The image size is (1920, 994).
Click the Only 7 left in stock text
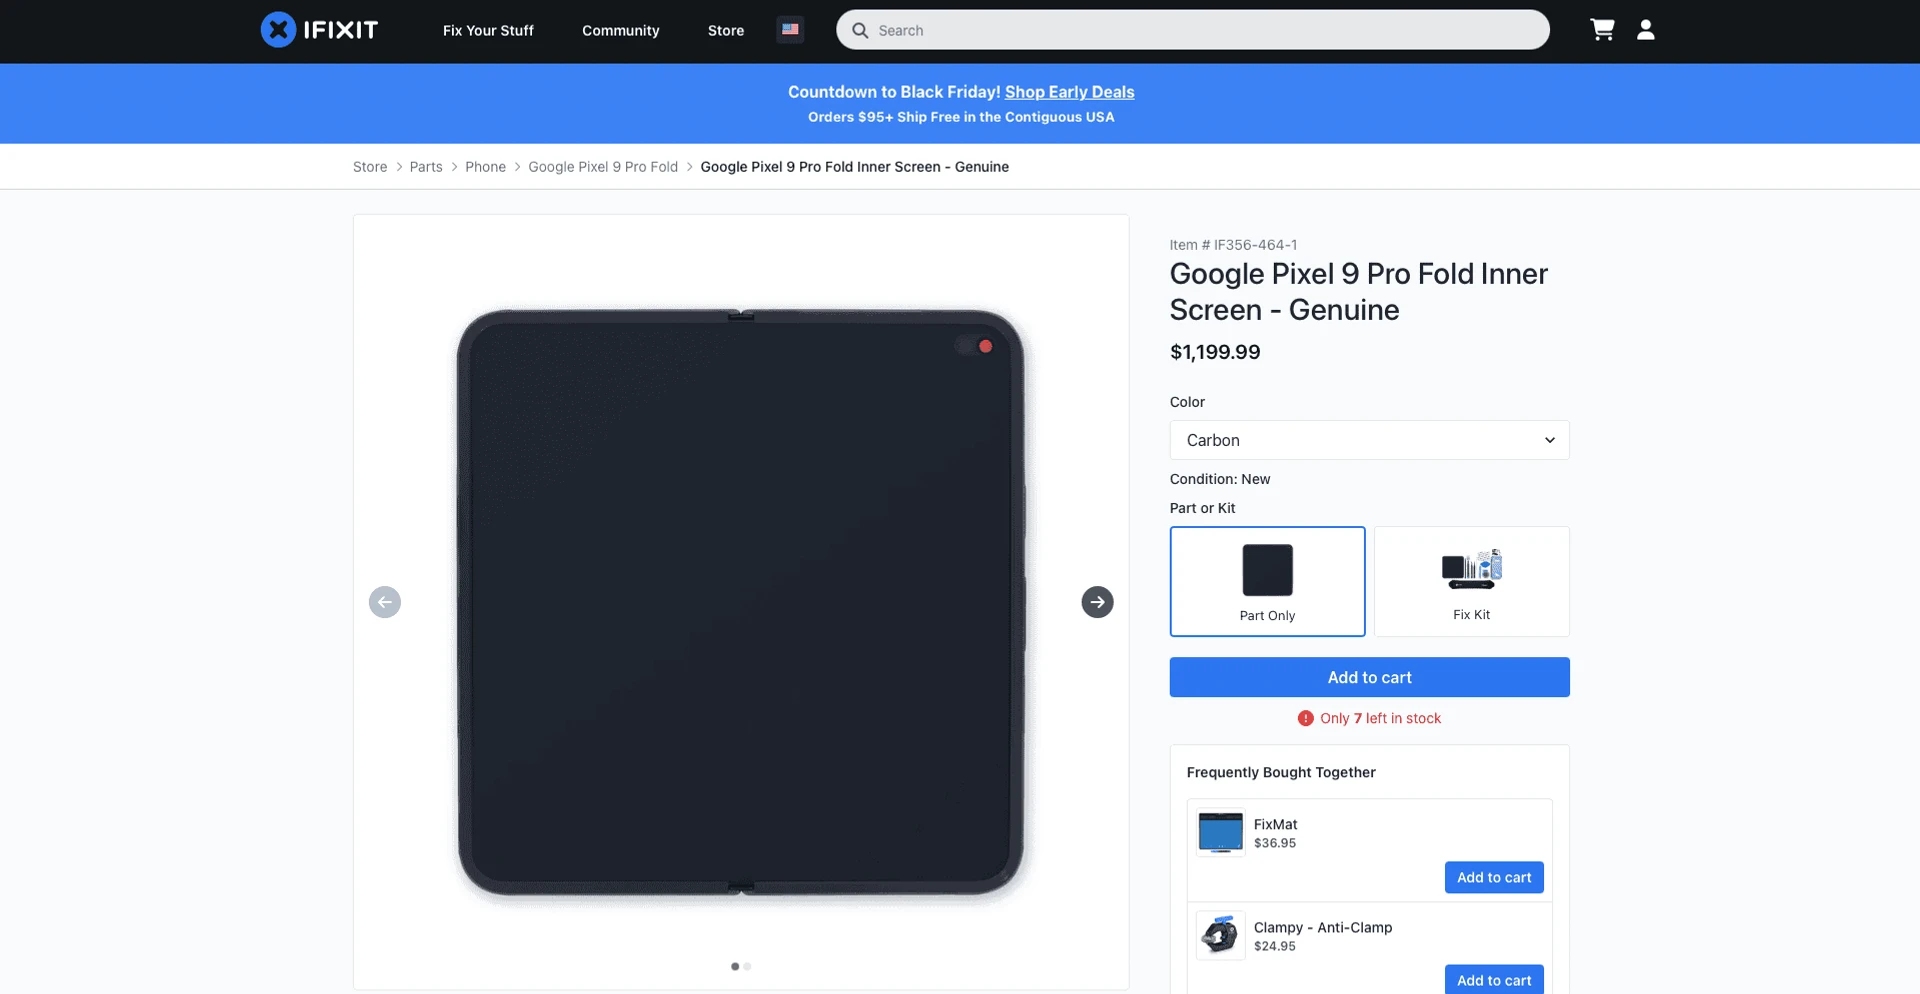tap(1380, 718)
